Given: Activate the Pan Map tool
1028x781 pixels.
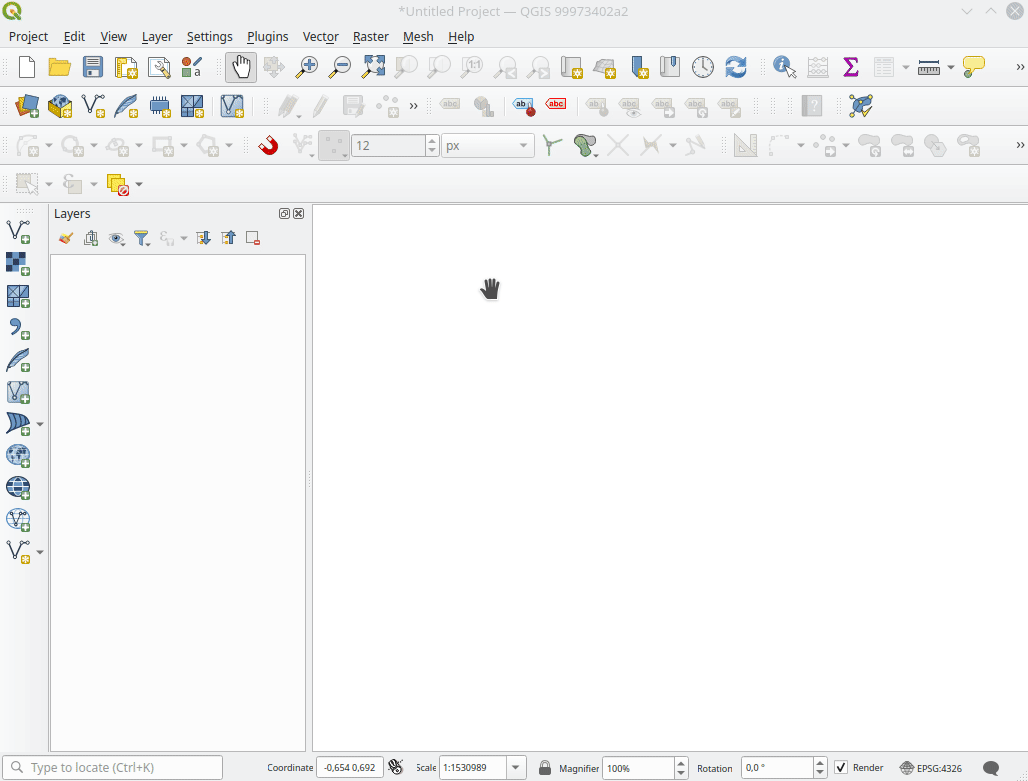Looking at the screenshot, I should click(241, 67).
